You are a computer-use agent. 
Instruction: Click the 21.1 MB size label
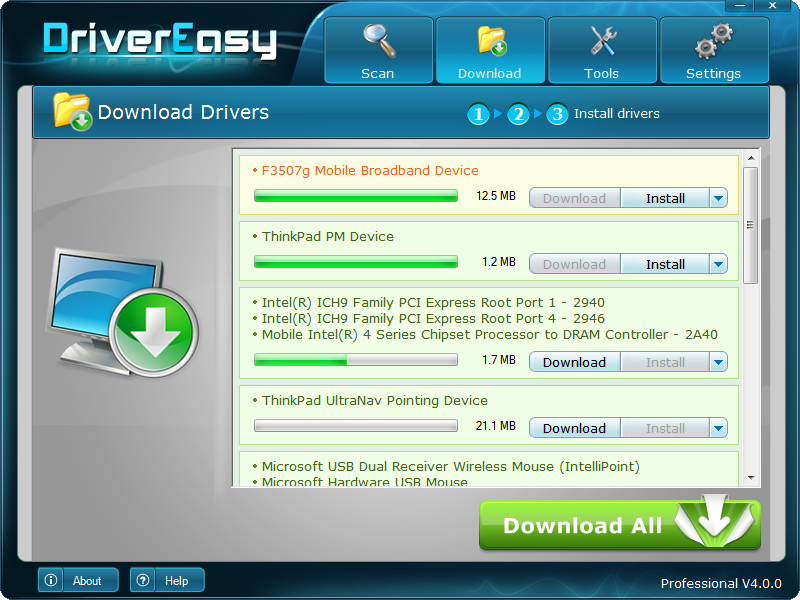pos(496,426)
